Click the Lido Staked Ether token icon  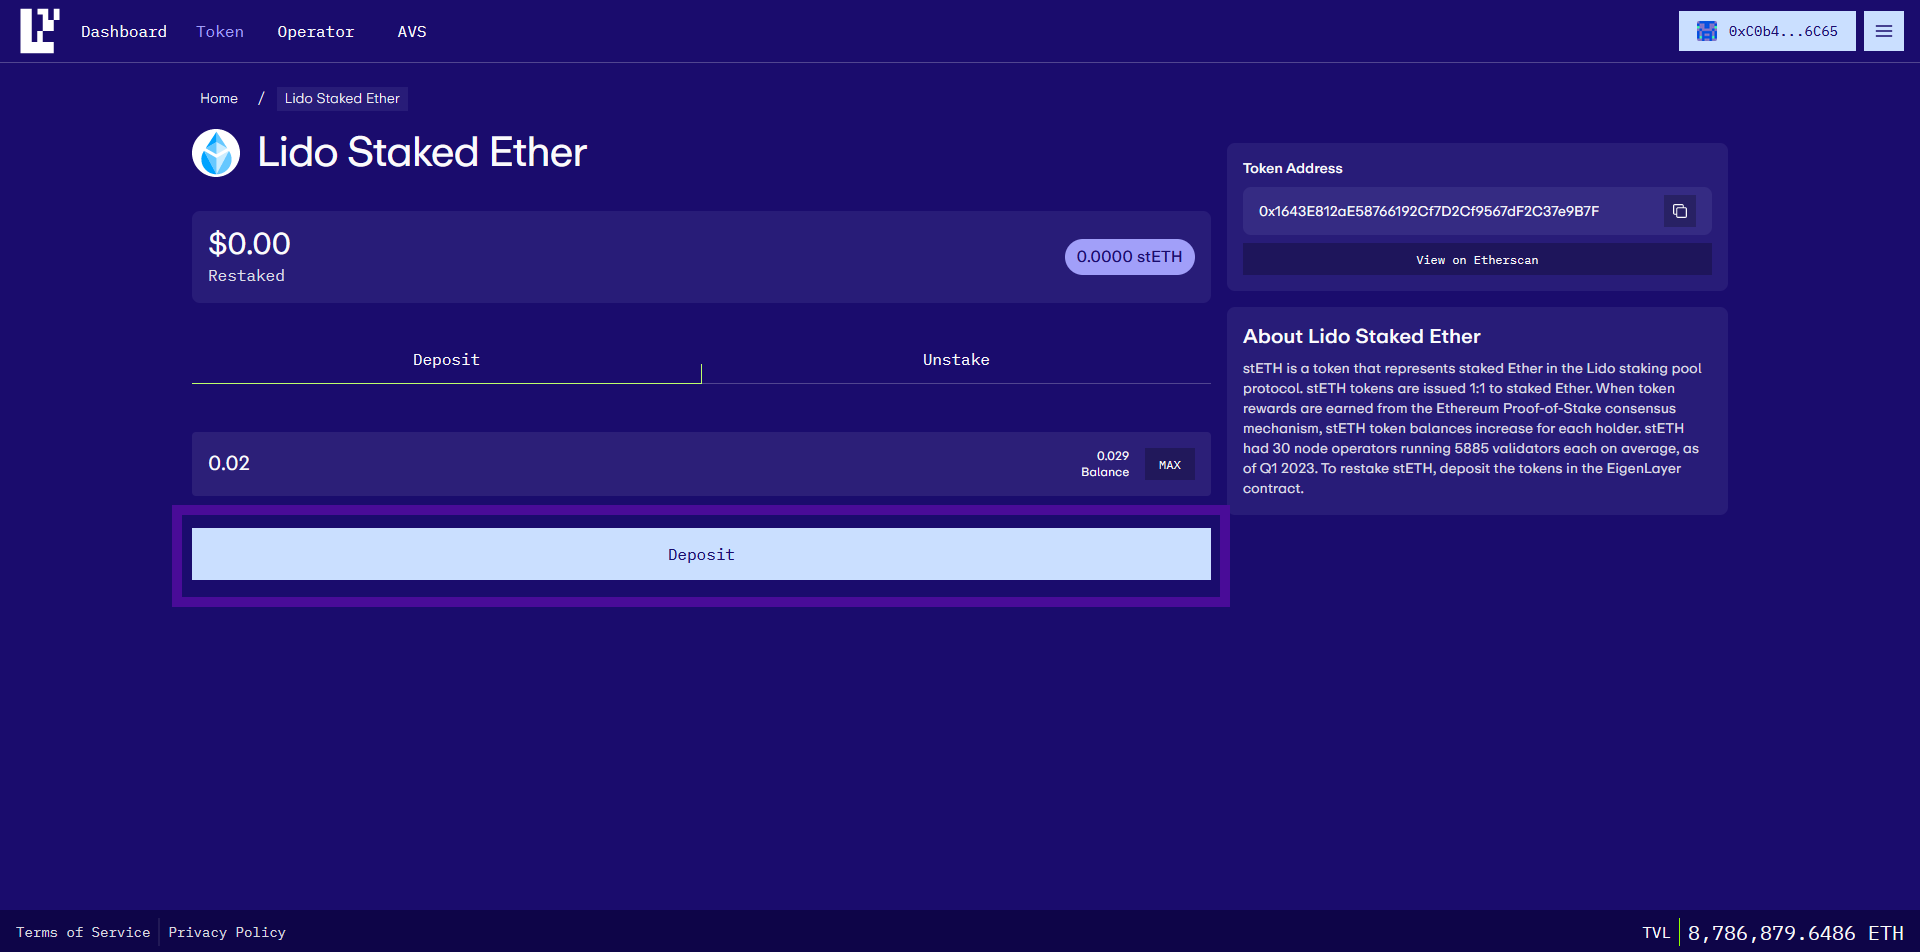click(216, 153)
